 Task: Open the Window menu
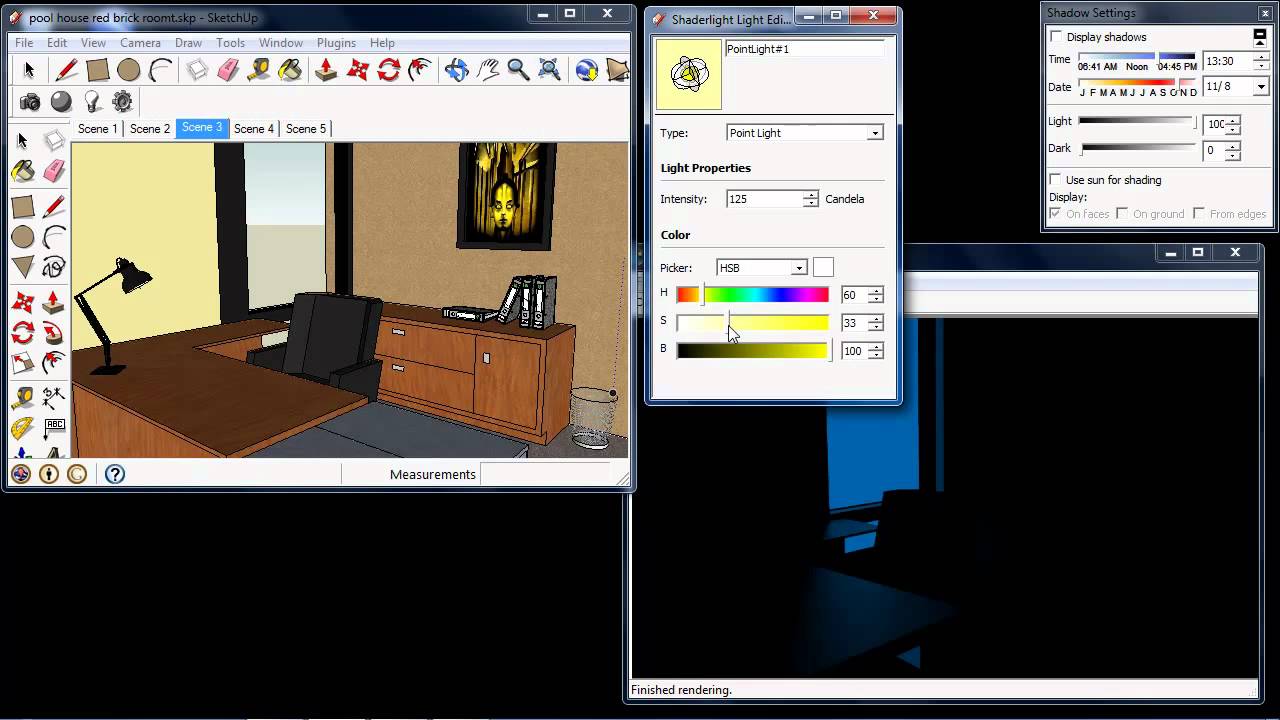281,43
